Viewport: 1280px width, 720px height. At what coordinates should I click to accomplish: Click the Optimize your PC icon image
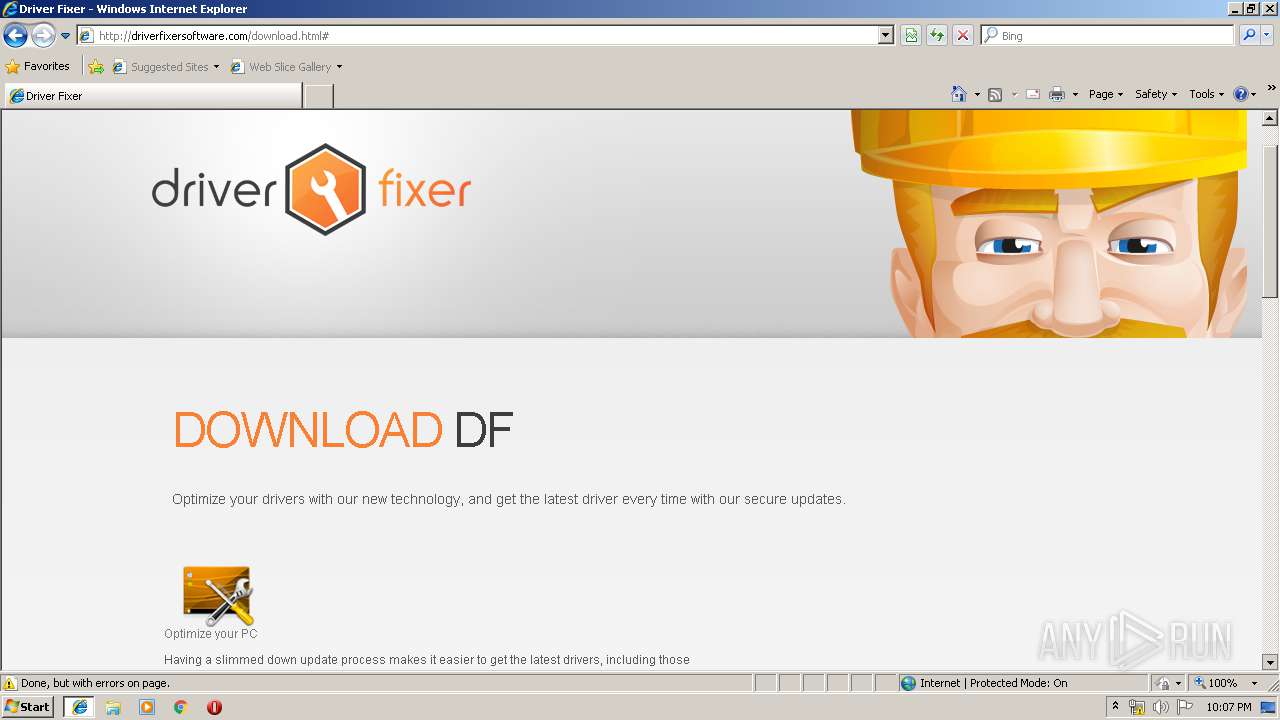[x=217, y=595]
